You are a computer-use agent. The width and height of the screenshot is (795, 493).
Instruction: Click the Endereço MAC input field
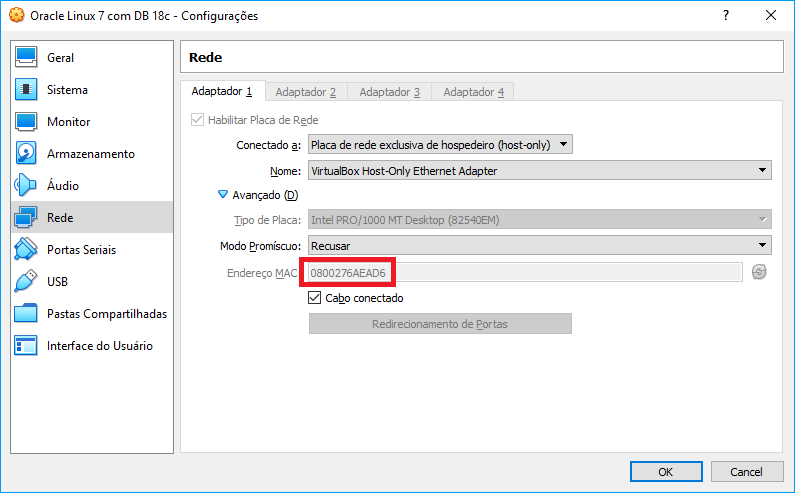click(x=525, y=272)
